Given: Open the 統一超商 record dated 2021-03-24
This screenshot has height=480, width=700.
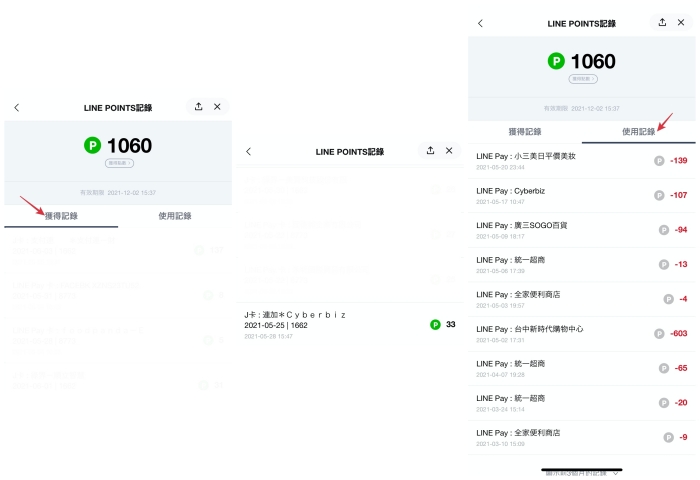Looking at the screenshot, I should [582, 403].
